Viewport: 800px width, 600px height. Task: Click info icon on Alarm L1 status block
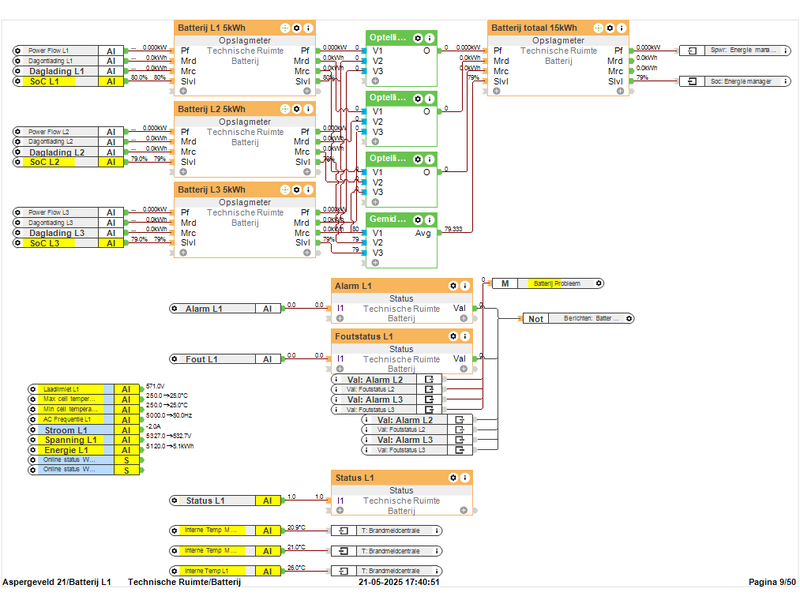[465, 286]
